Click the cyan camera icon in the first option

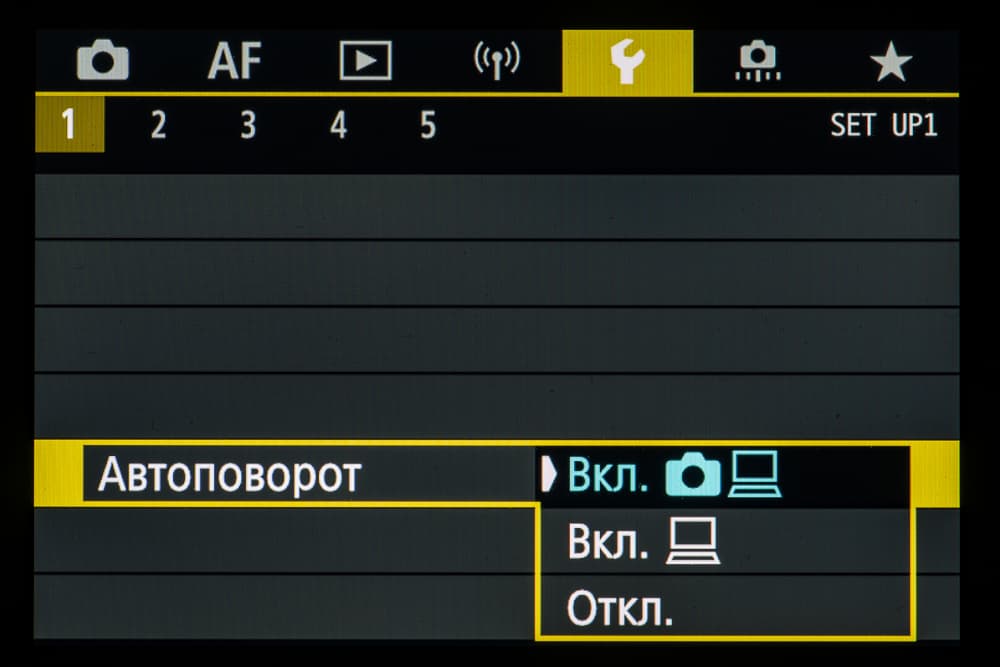pos(693,477)
